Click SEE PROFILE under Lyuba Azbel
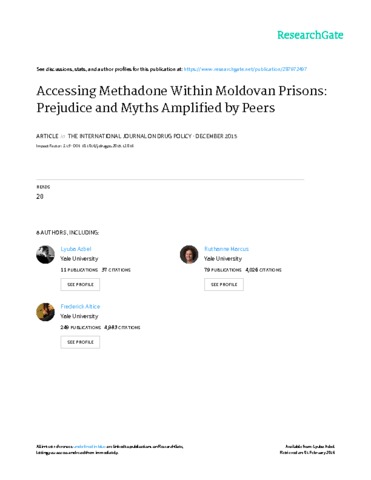 (x=80, y=284)
